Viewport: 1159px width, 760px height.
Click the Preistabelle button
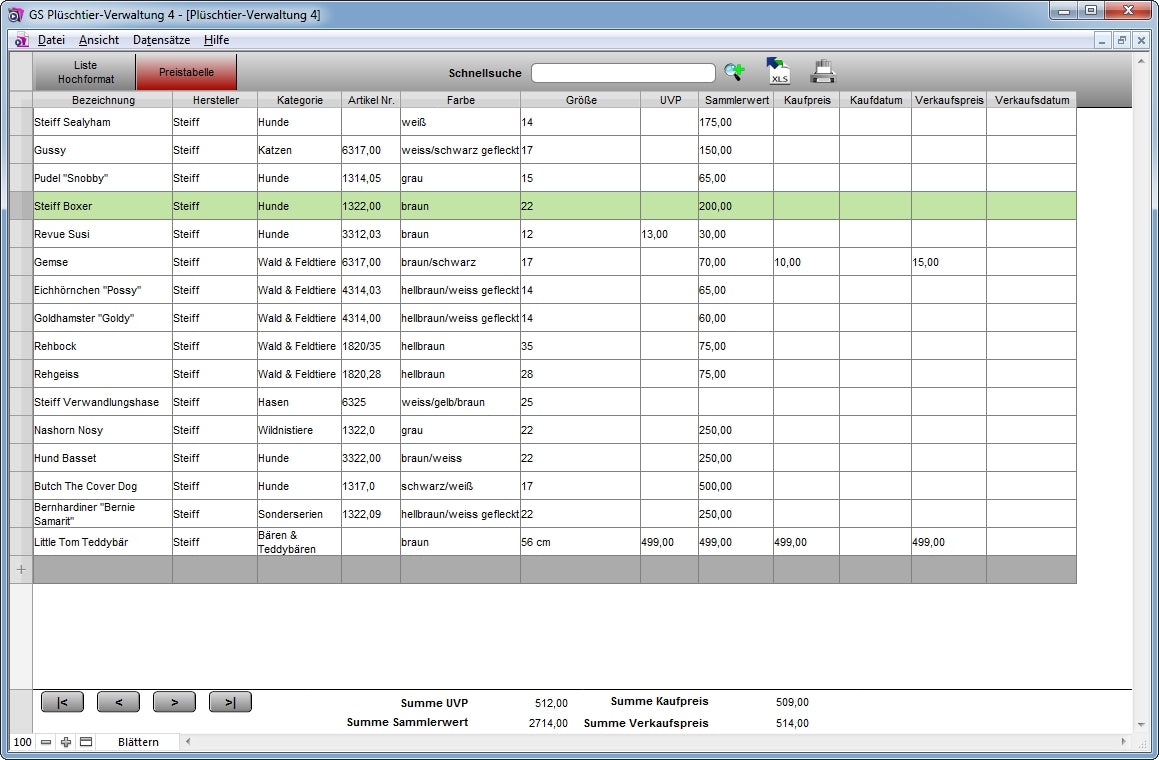186,72
